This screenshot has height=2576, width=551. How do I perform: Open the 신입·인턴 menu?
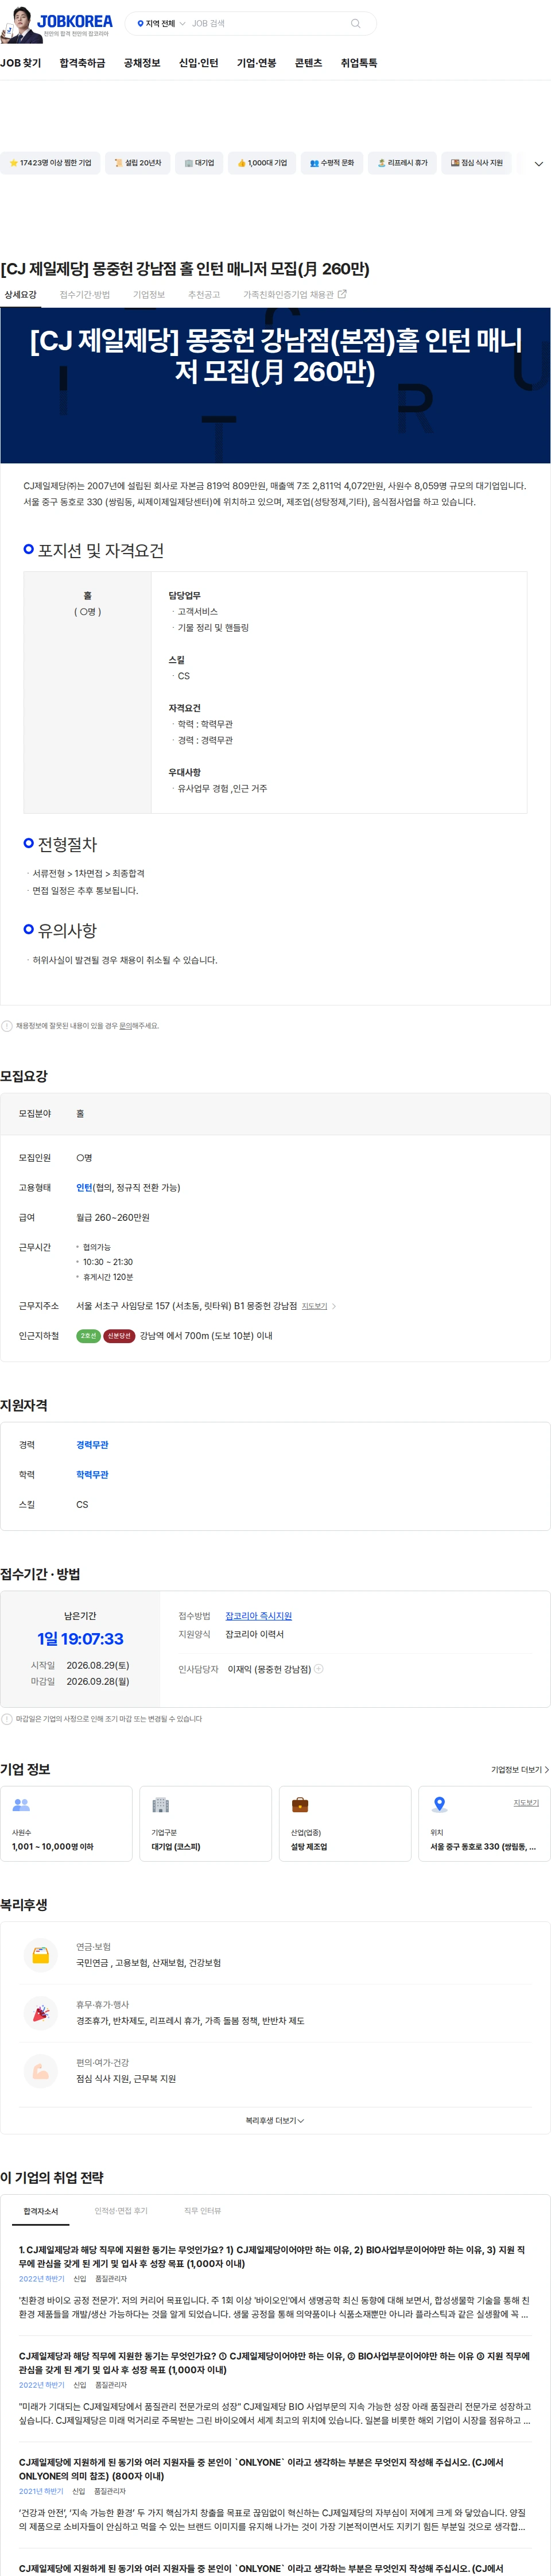tap(198, 63)
